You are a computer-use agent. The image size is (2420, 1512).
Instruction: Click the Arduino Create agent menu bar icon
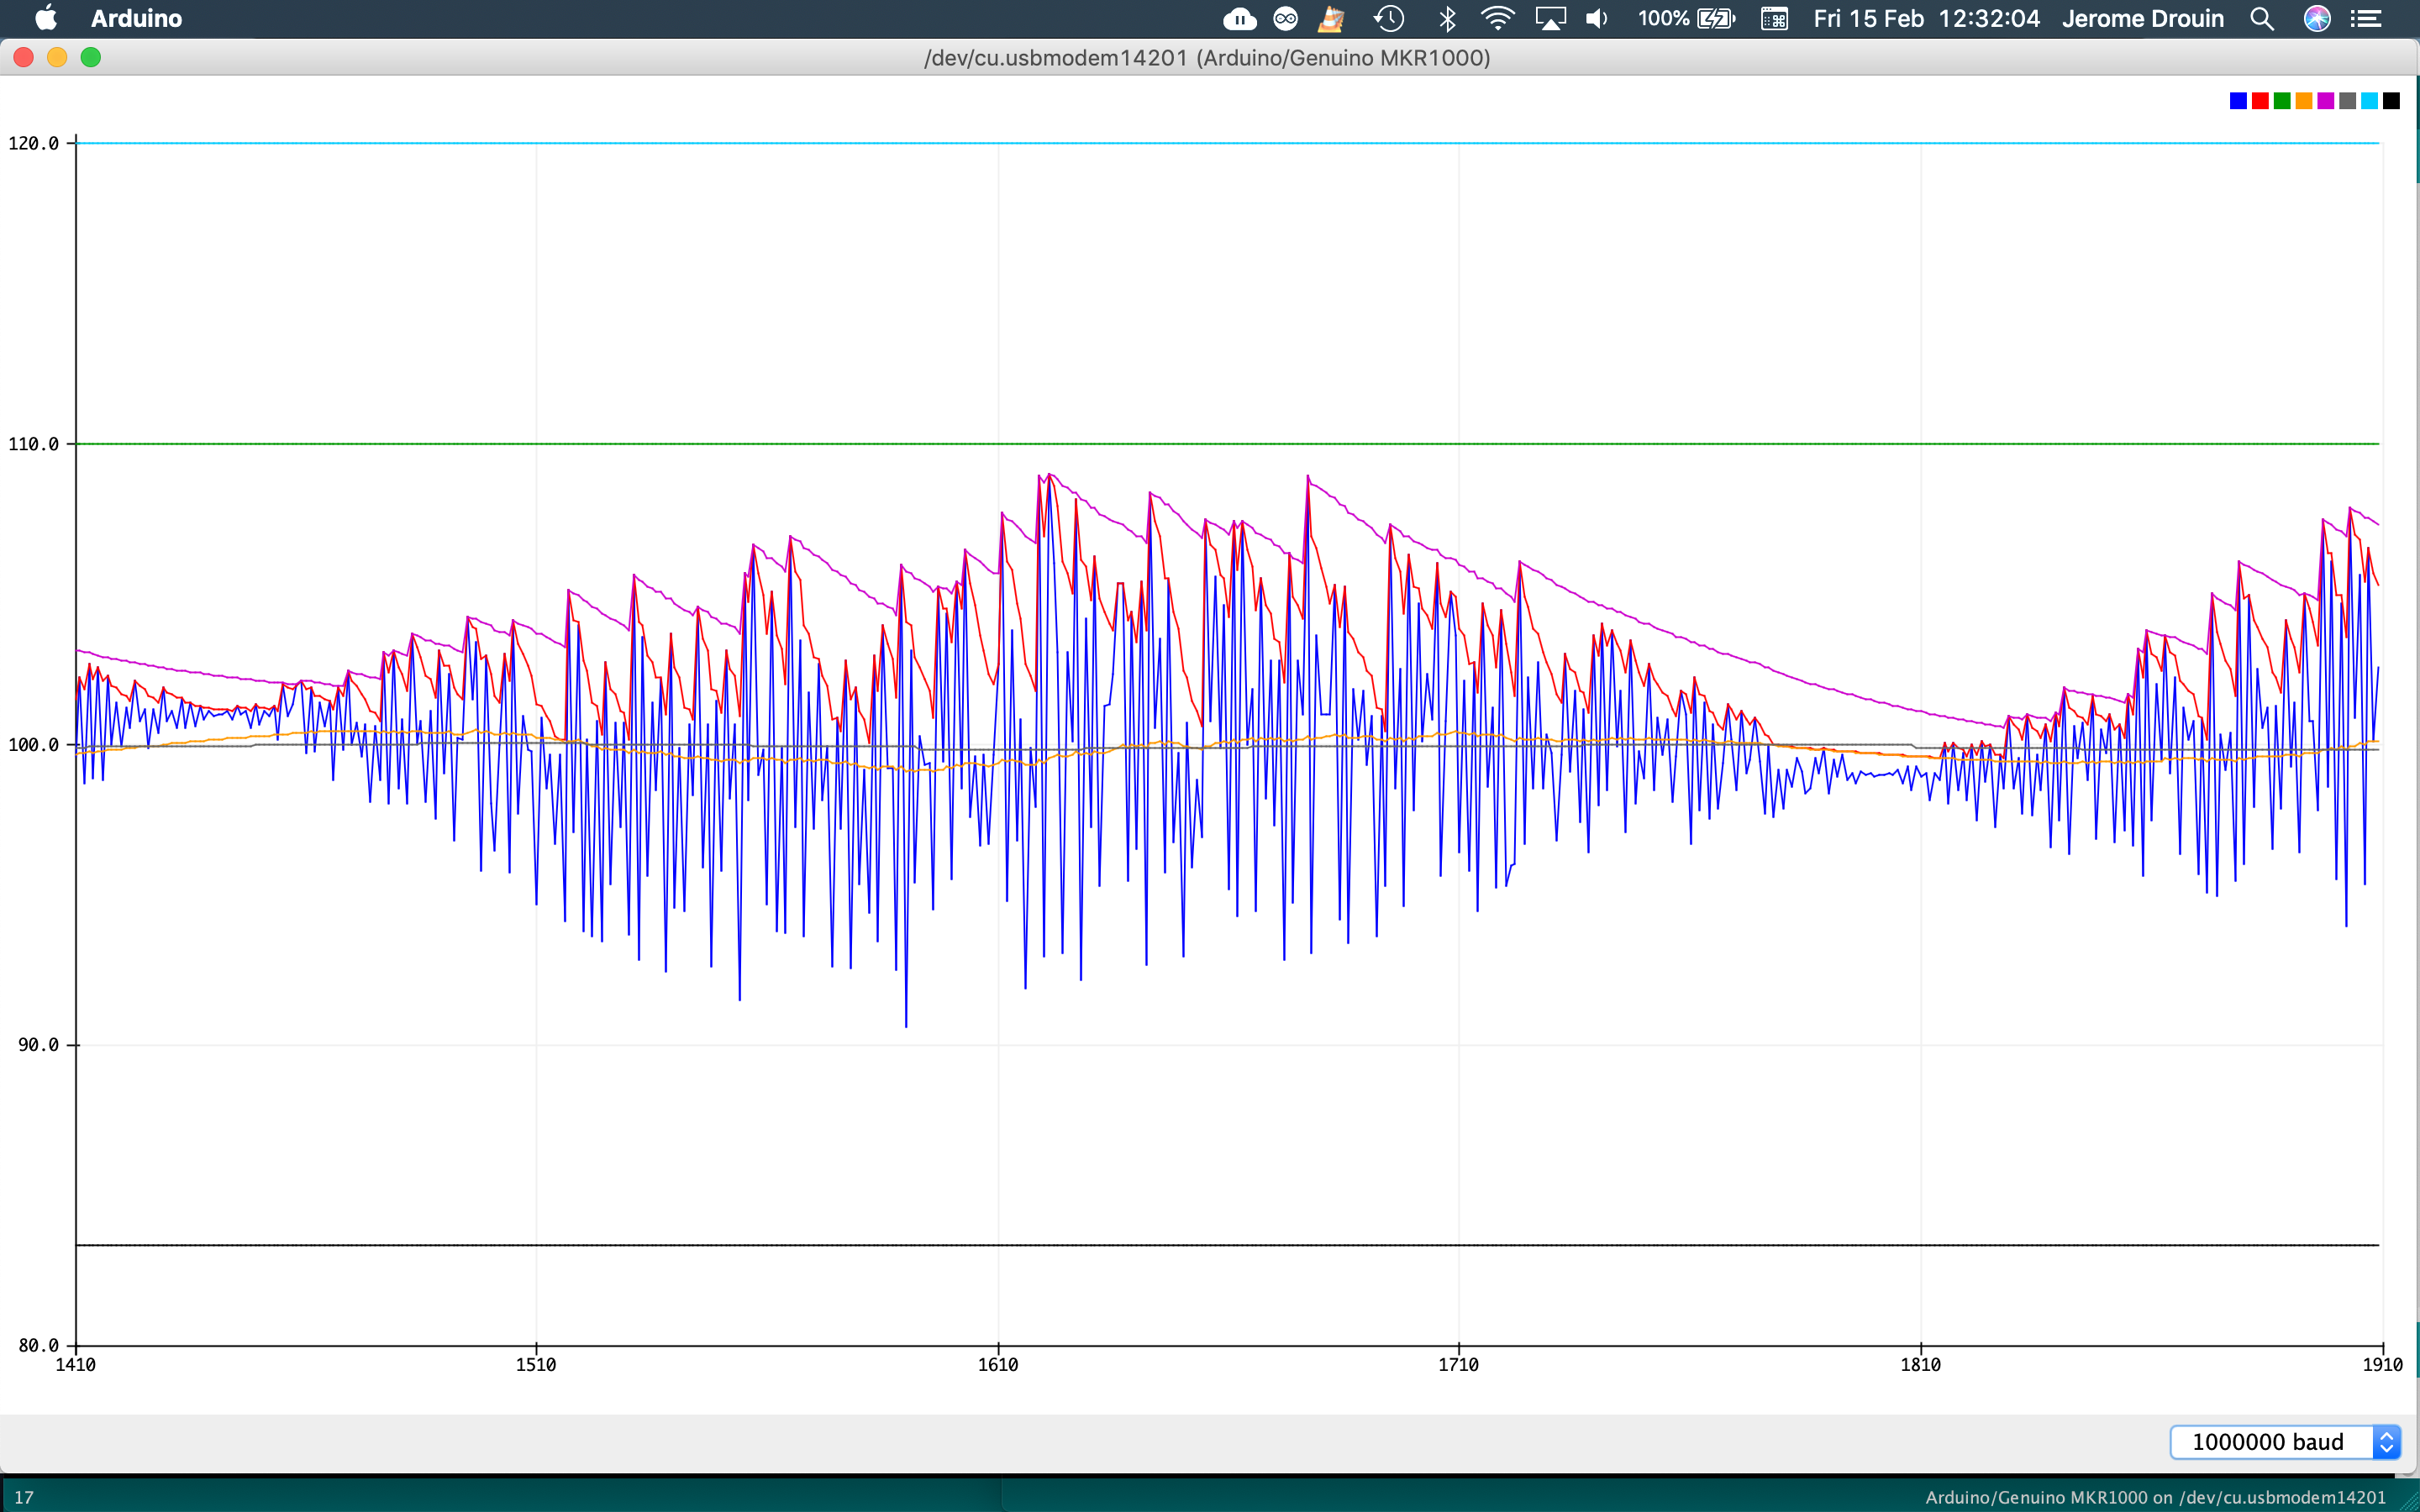pyautogui.click(x=1285, y=18)
